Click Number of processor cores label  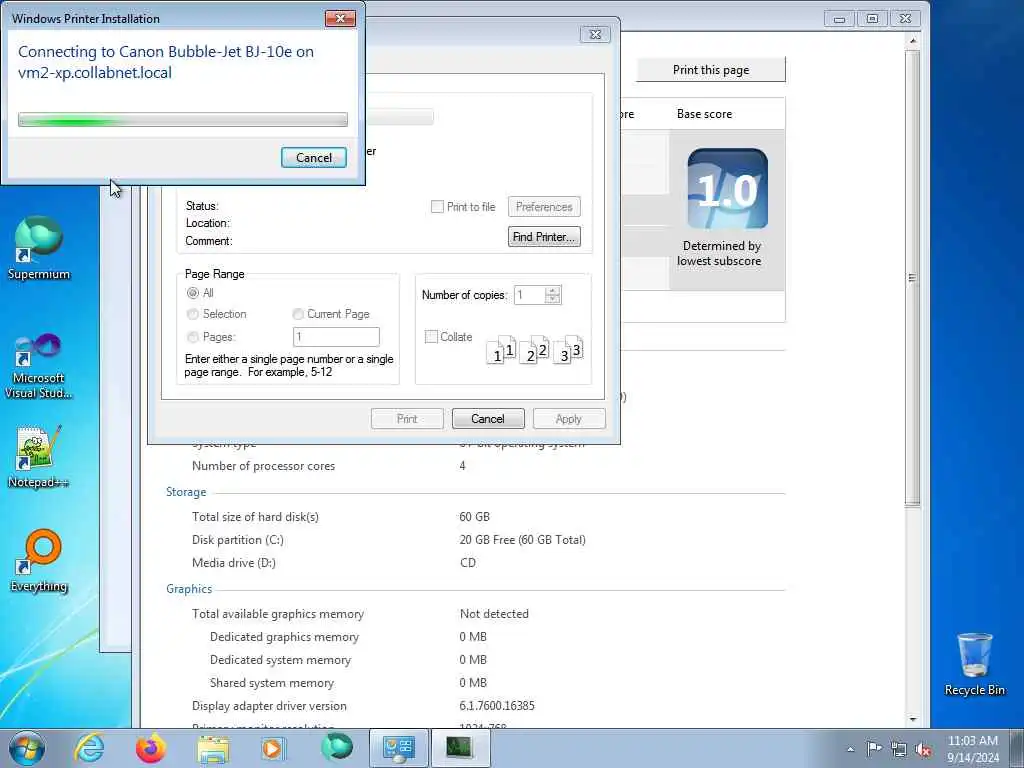pos(263,466)
